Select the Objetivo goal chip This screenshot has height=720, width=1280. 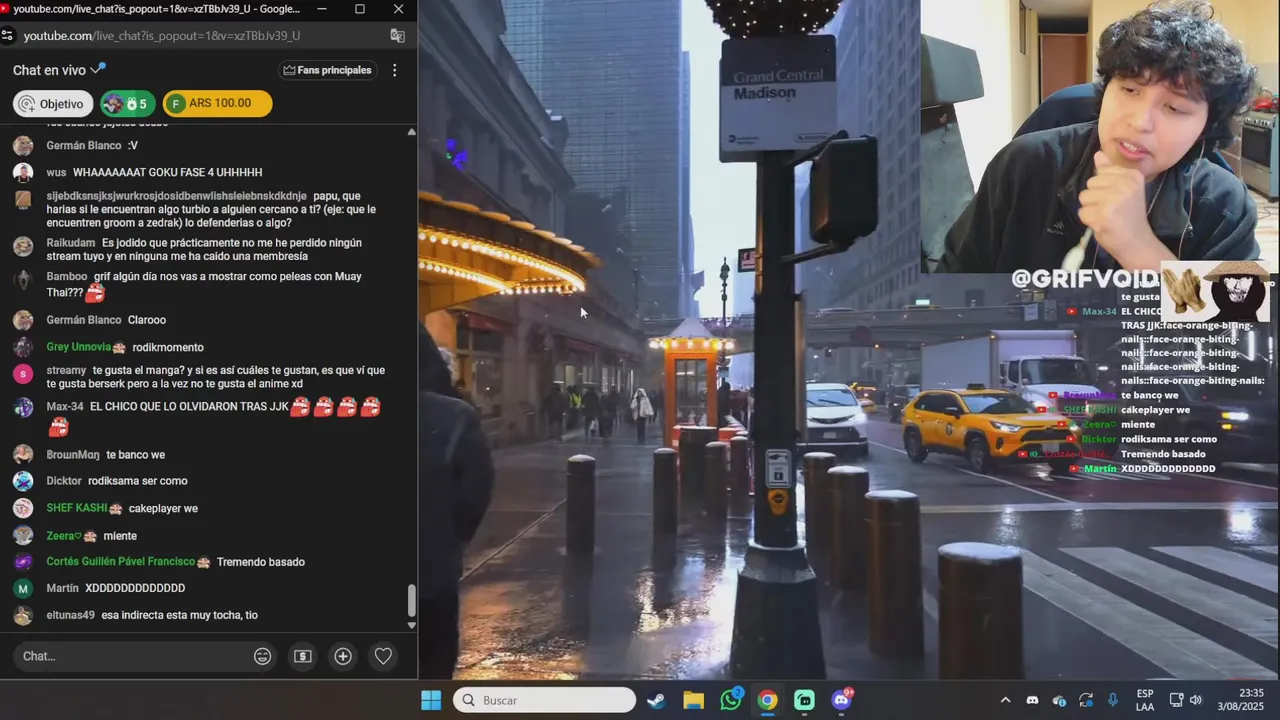point(53,104)
